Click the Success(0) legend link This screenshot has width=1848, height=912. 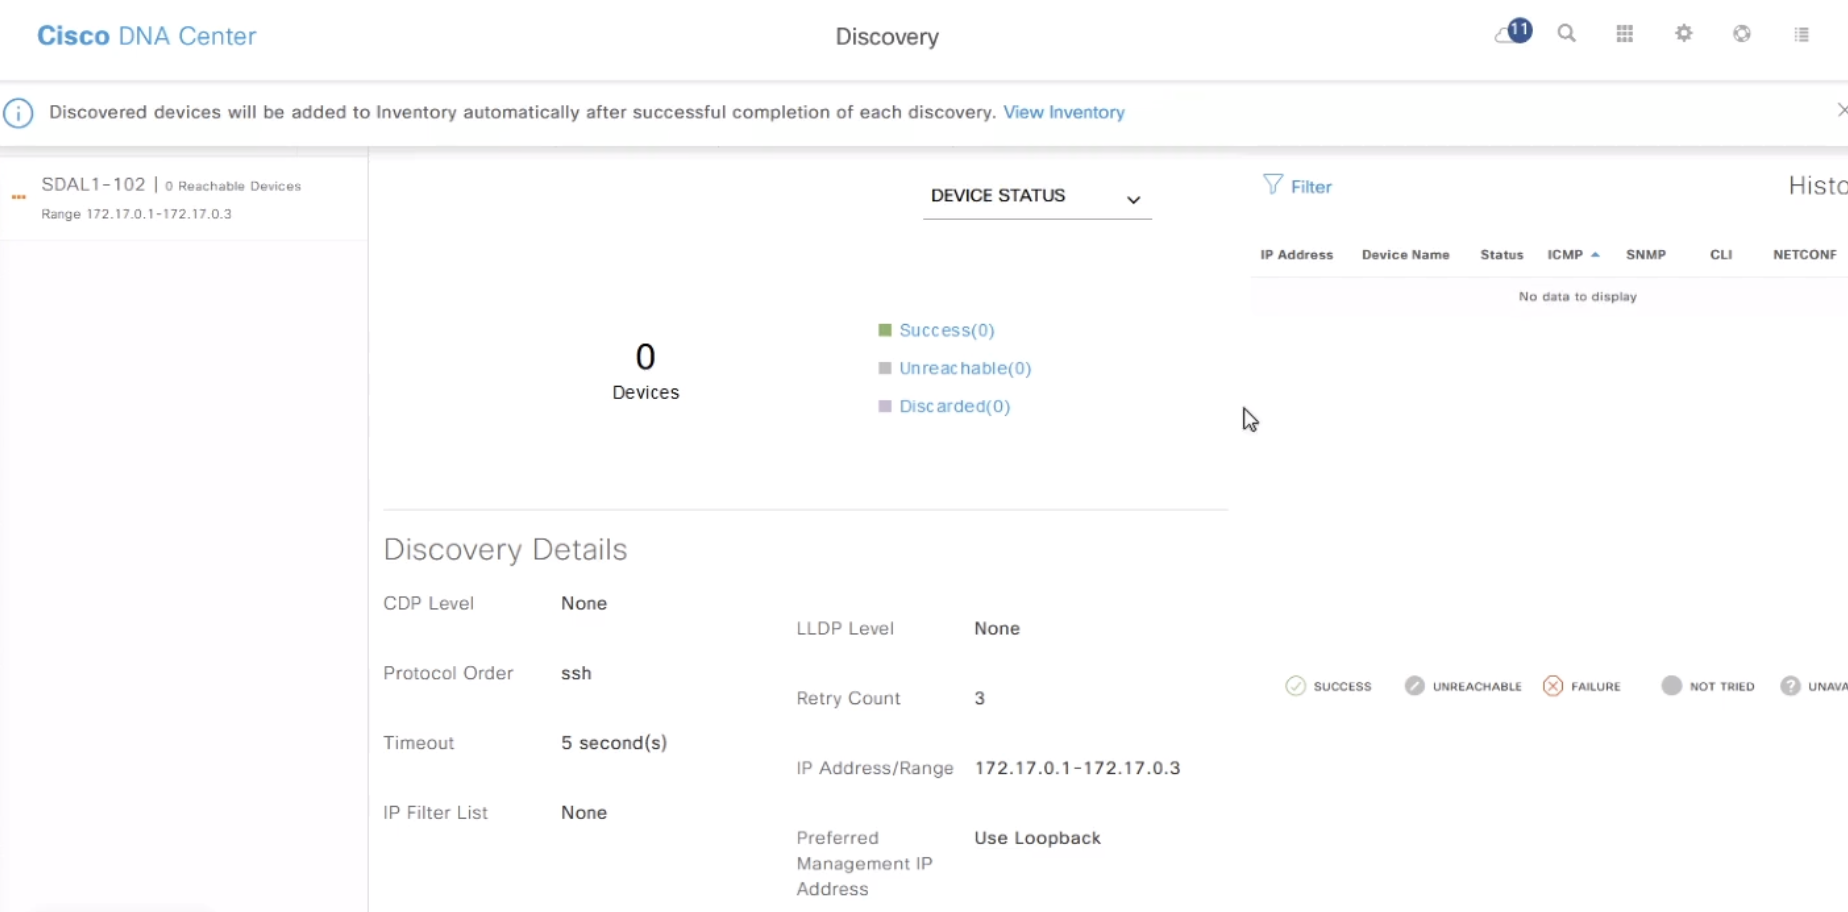point(946,330)
